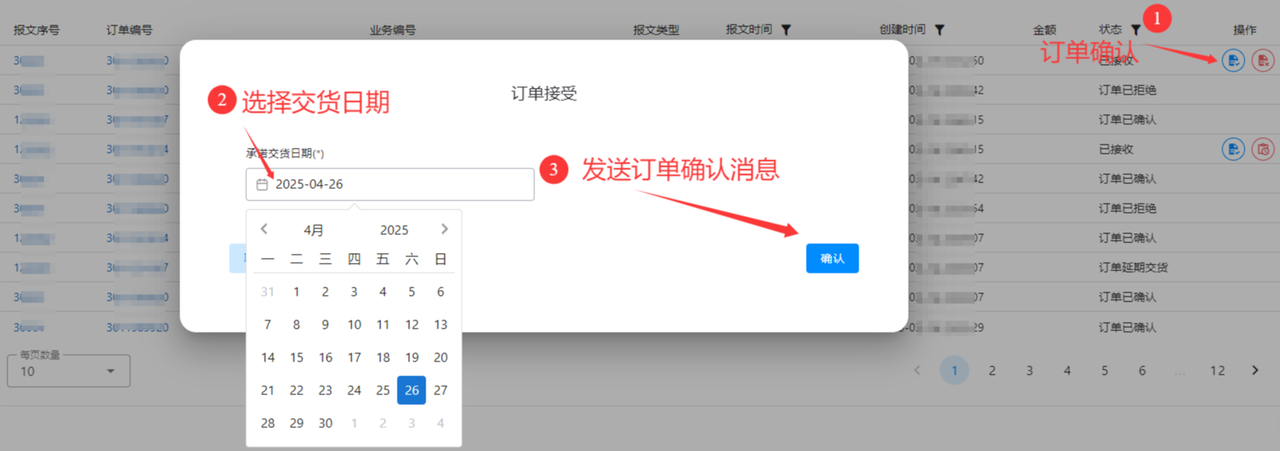Click the calendar icon in the date field
The width and height of the screenshot is (1280, 451).
pos(262,184)
